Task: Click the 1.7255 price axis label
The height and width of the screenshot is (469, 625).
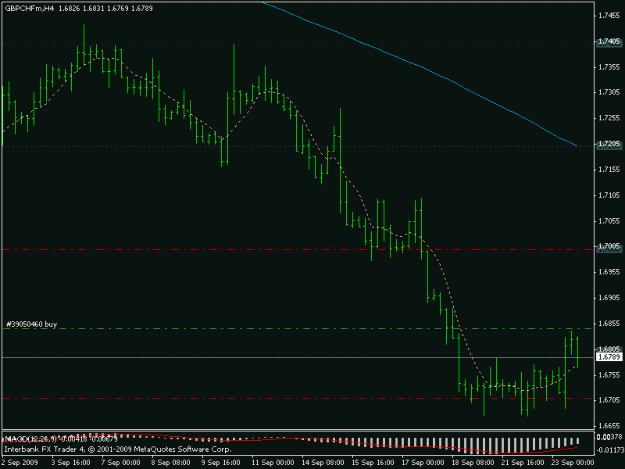Action: [x=609, y=118]
